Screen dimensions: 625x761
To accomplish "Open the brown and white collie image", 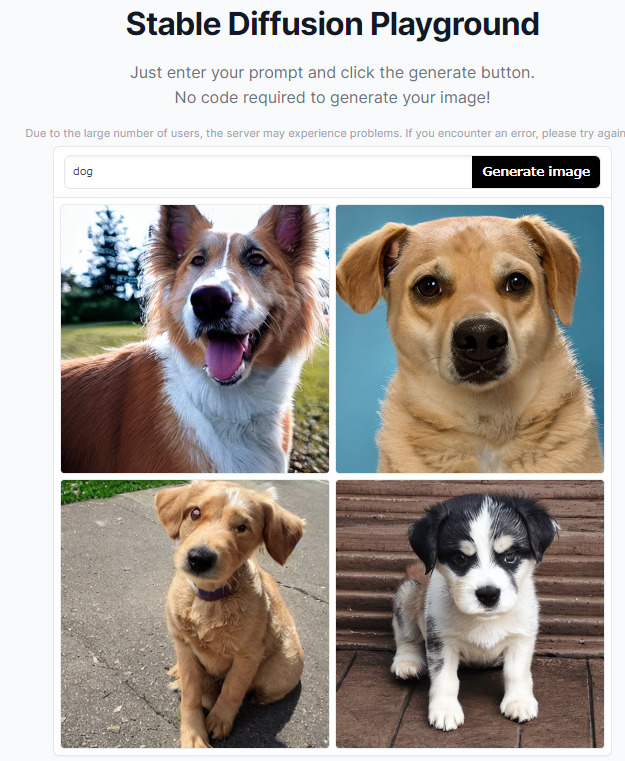I will [195, 339].
